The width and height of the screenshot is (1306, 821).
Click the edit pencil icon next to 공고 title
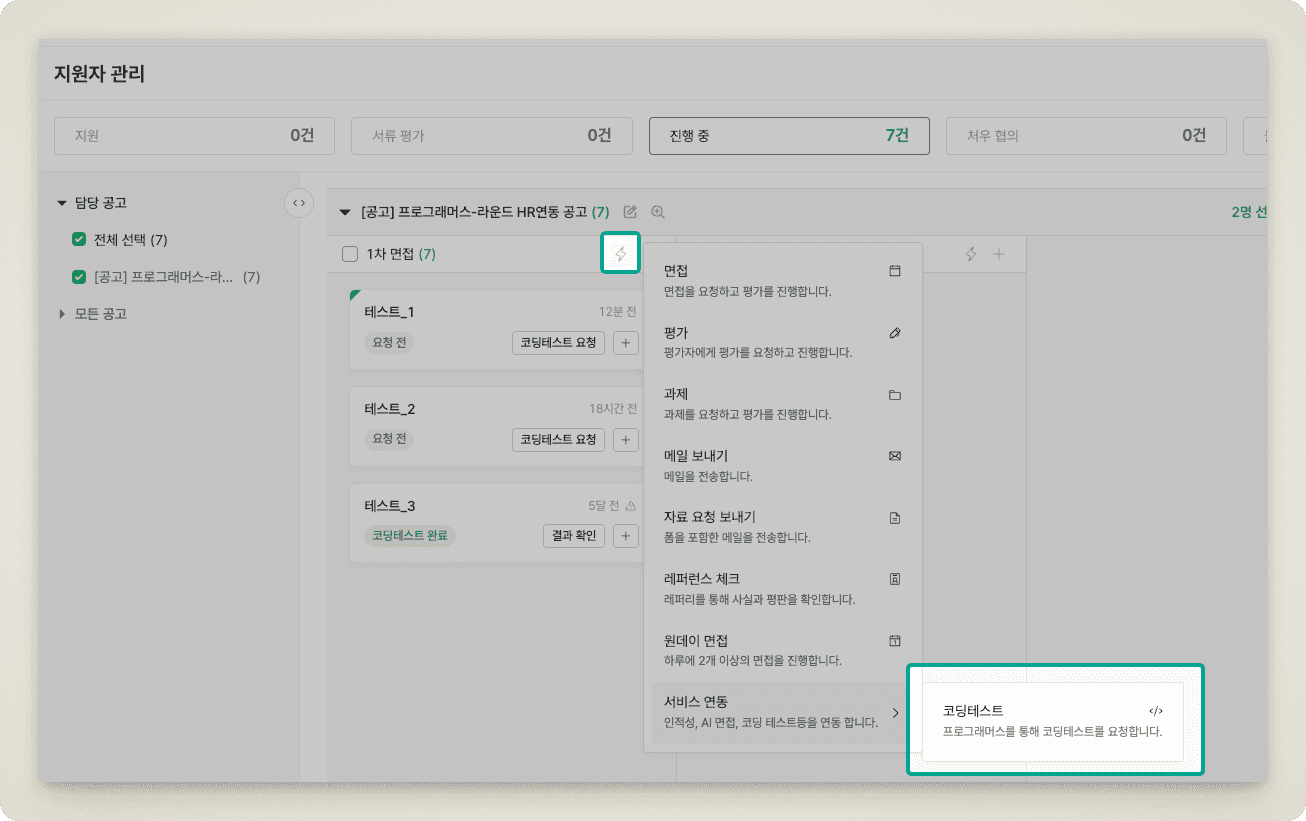click(630, 212)
